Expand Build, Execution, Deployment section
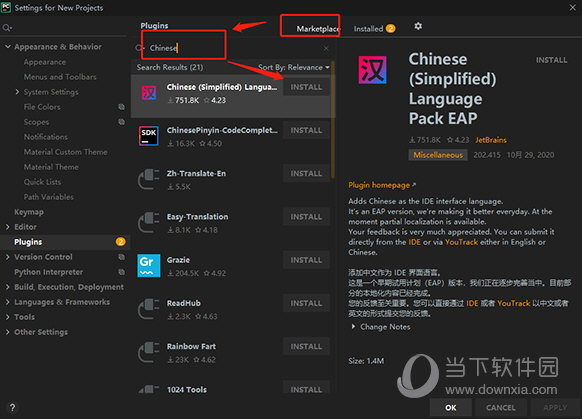Viewport: 582px width, 419px height. coord(7,287)
